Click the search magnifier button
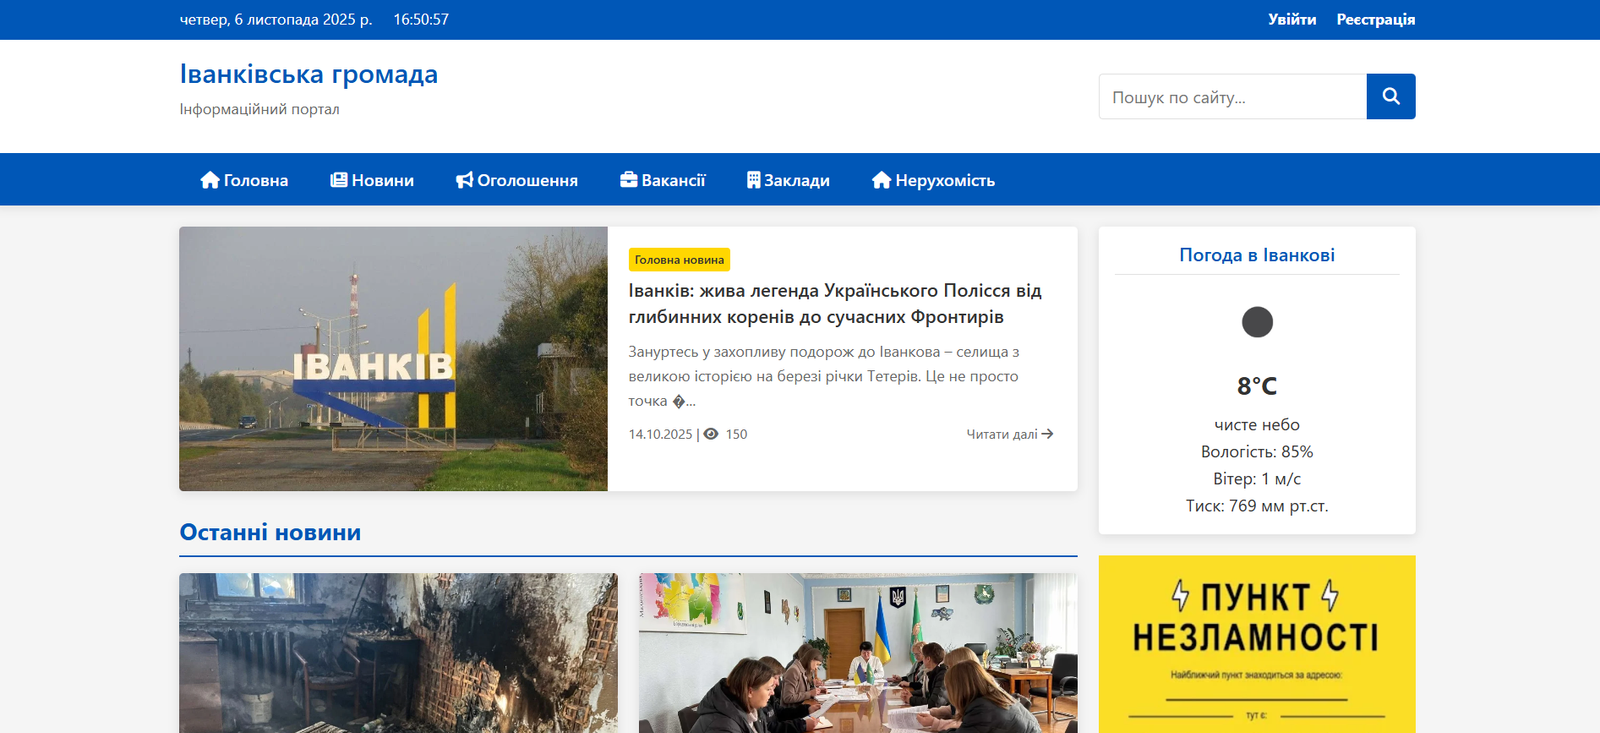Screen dimensions: 1600x733 click(1391, 96)
